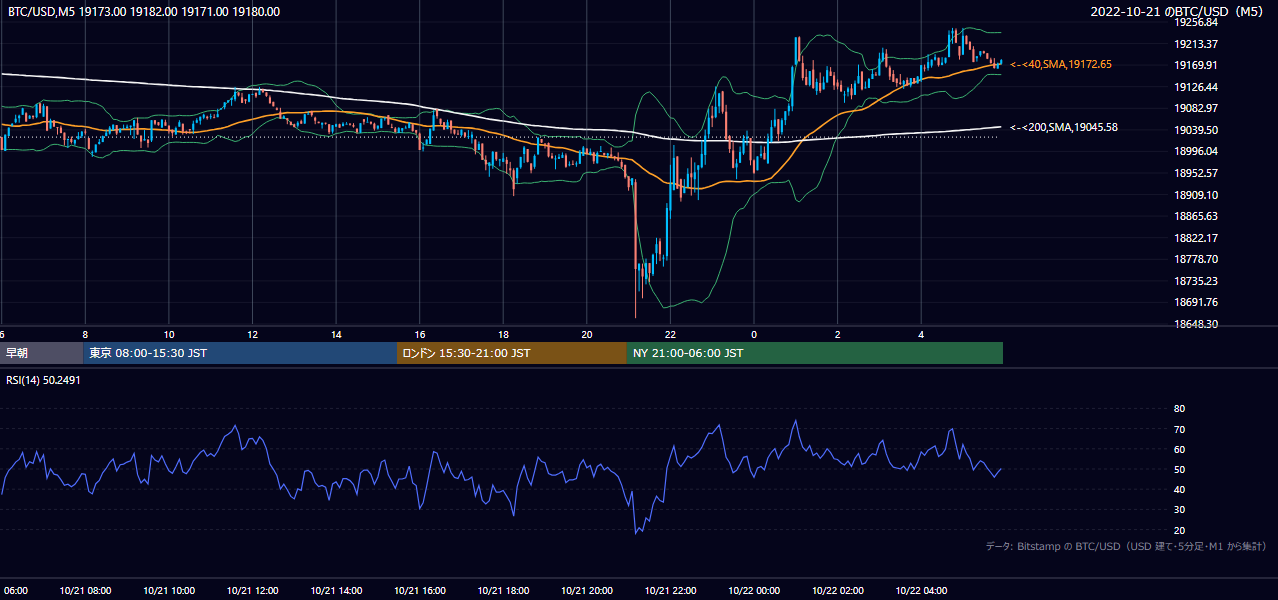The width and height of the screenshot is (1278, 600).
Task: Click the 18865.63 price axis label
Action: click(1195, 216)
